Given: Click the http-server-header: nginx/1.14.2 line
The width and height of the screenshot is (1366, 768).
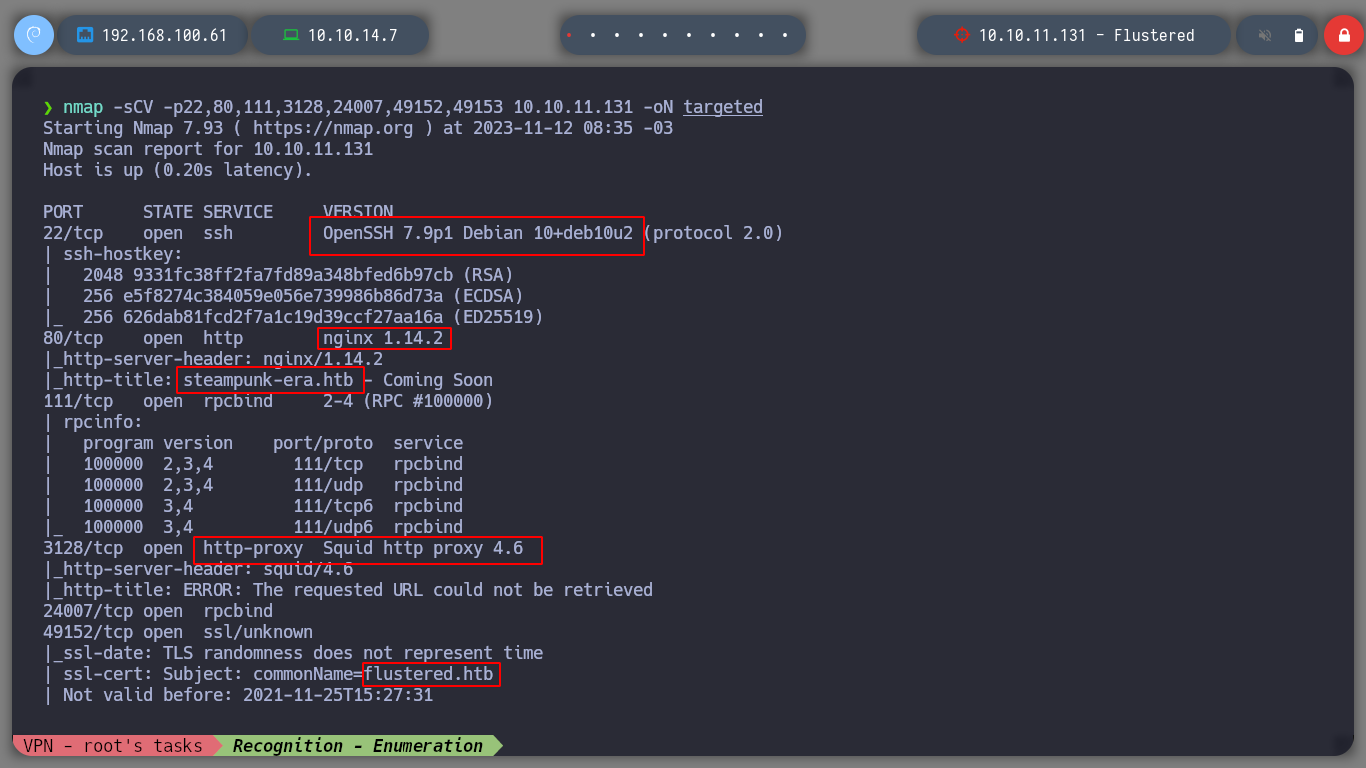Looking at the screenshot, I should pos(213,359).
